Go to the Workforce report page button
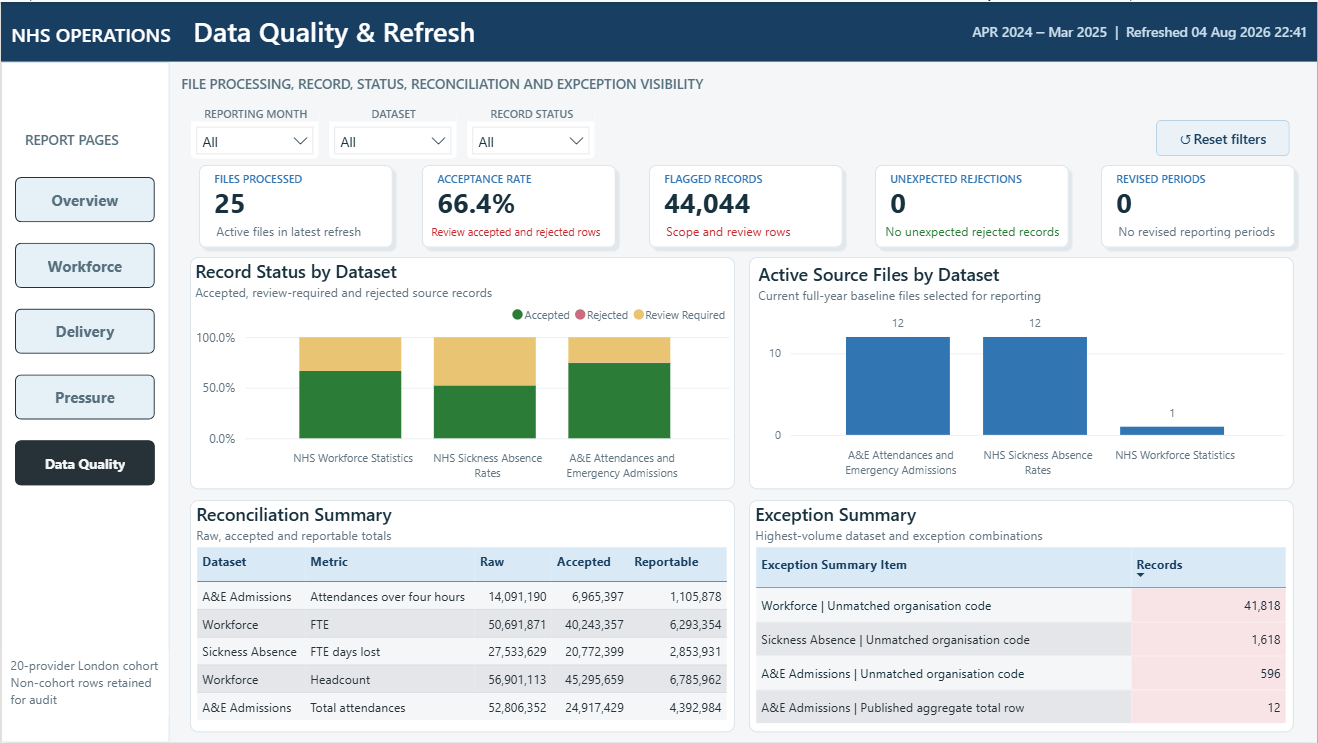1318x743 pixels. (x=85, y=266)
